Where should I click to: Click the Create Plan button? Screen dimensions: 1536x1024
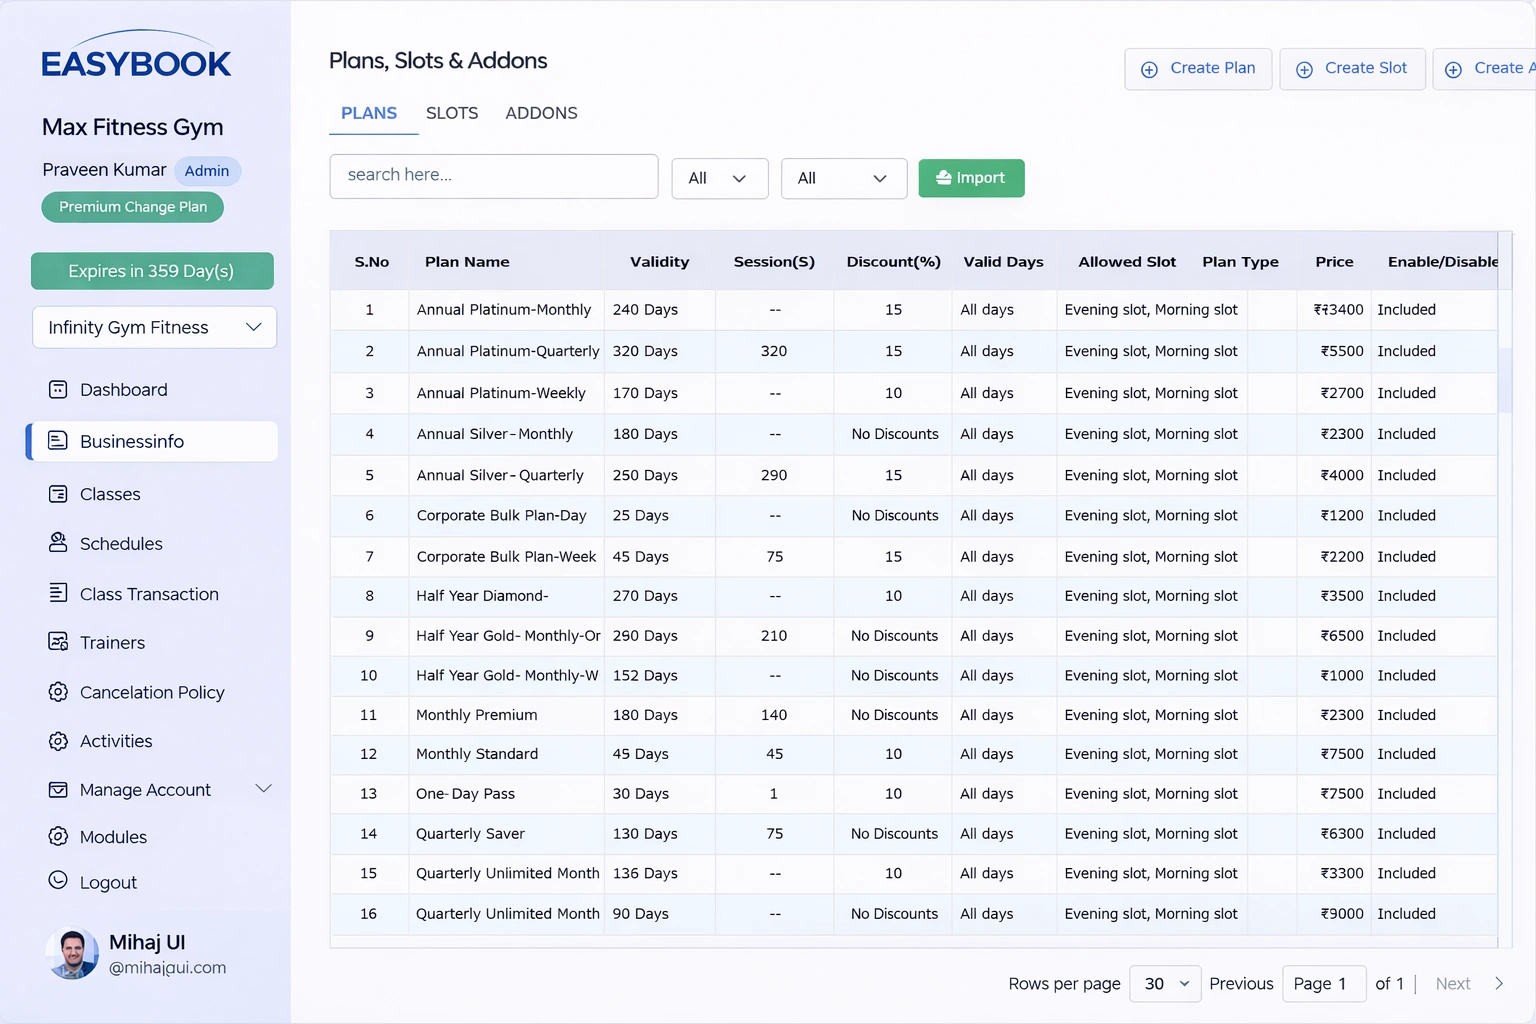(x=1198, y=68)
